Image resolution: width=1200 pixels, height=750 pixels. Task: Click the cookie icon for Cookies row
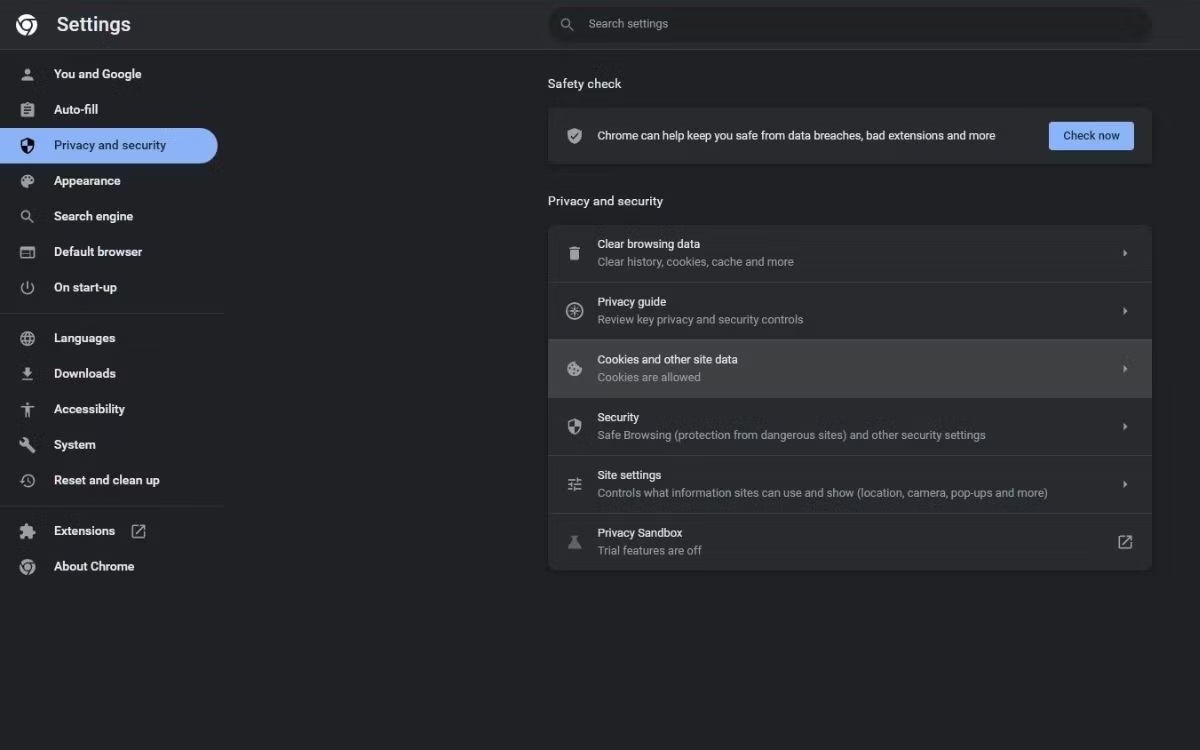click(574, 369)
